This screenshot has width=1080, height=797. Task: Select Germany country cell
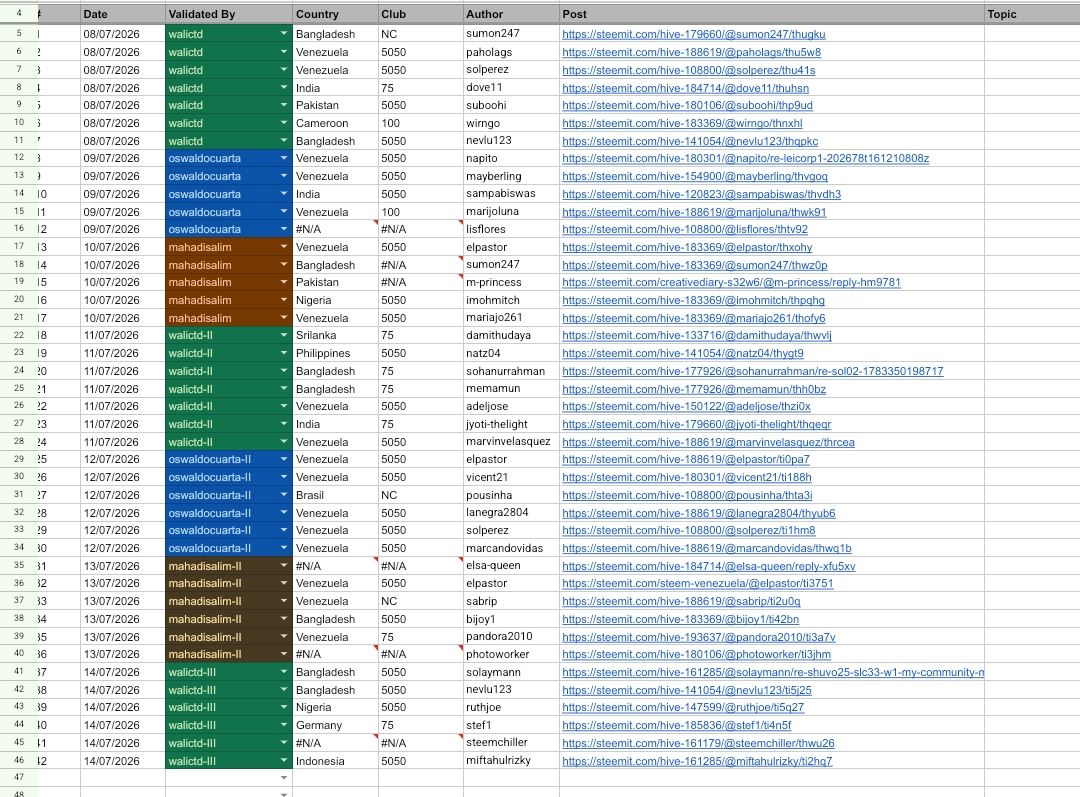(335, 725)
